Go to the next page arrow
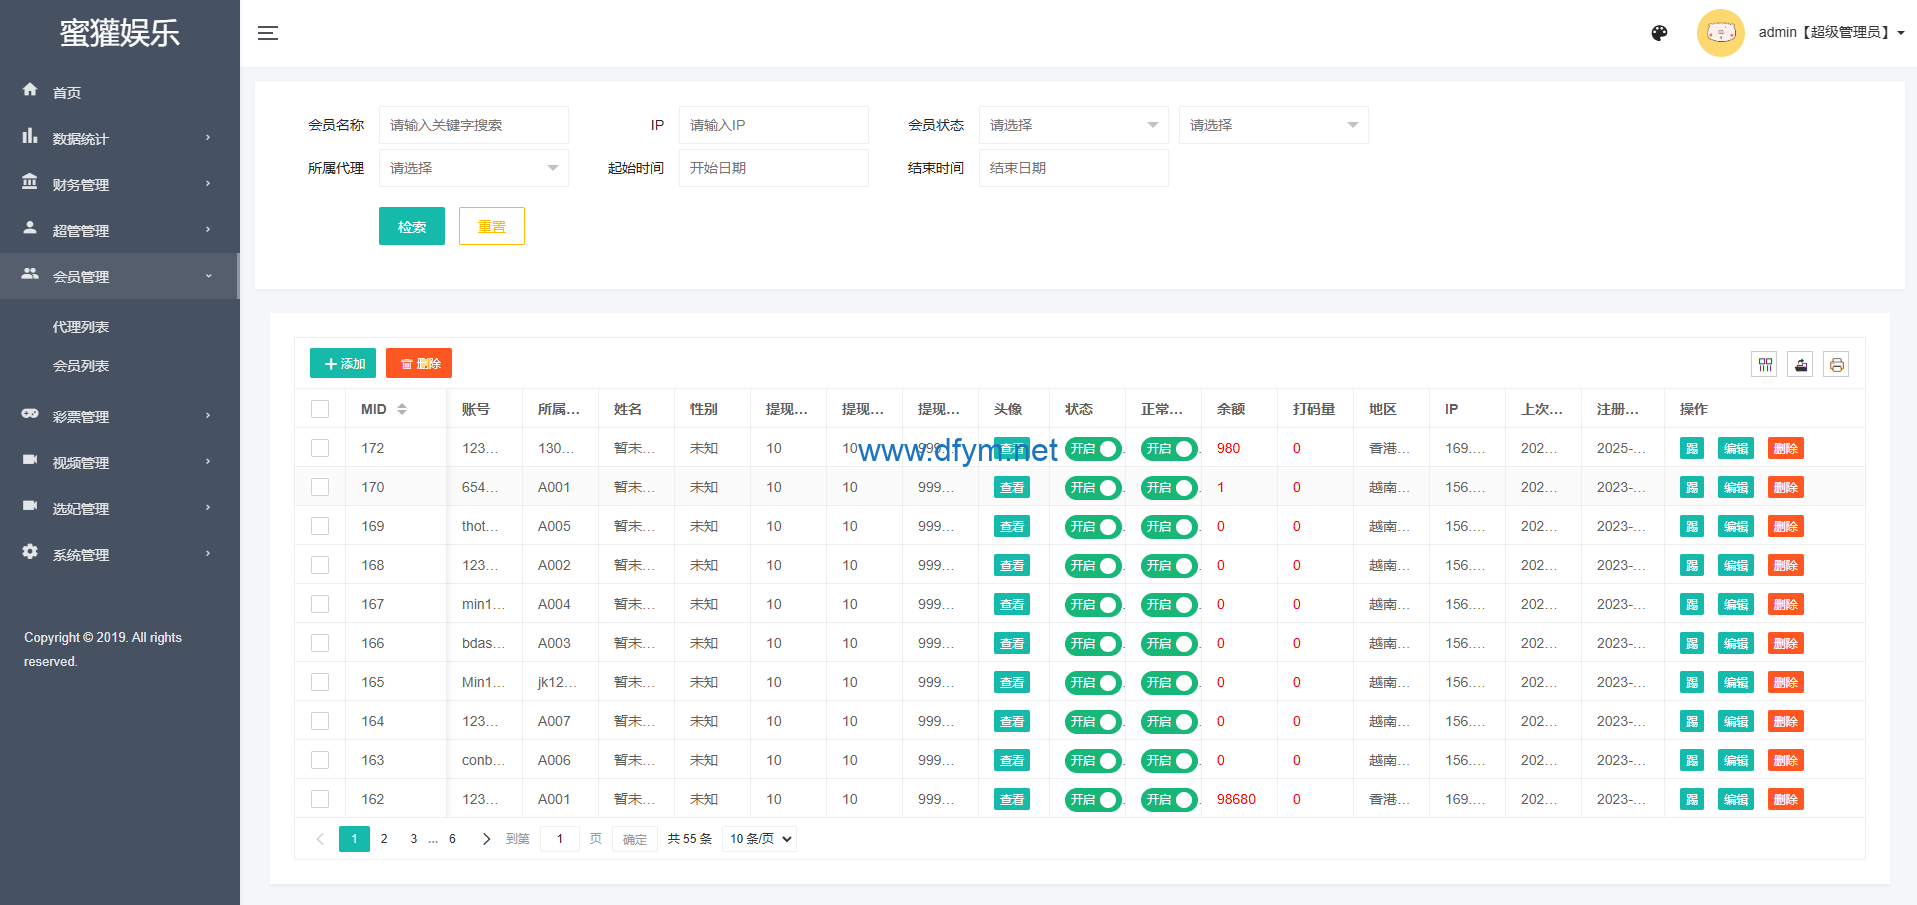 (x=486, y=839)
